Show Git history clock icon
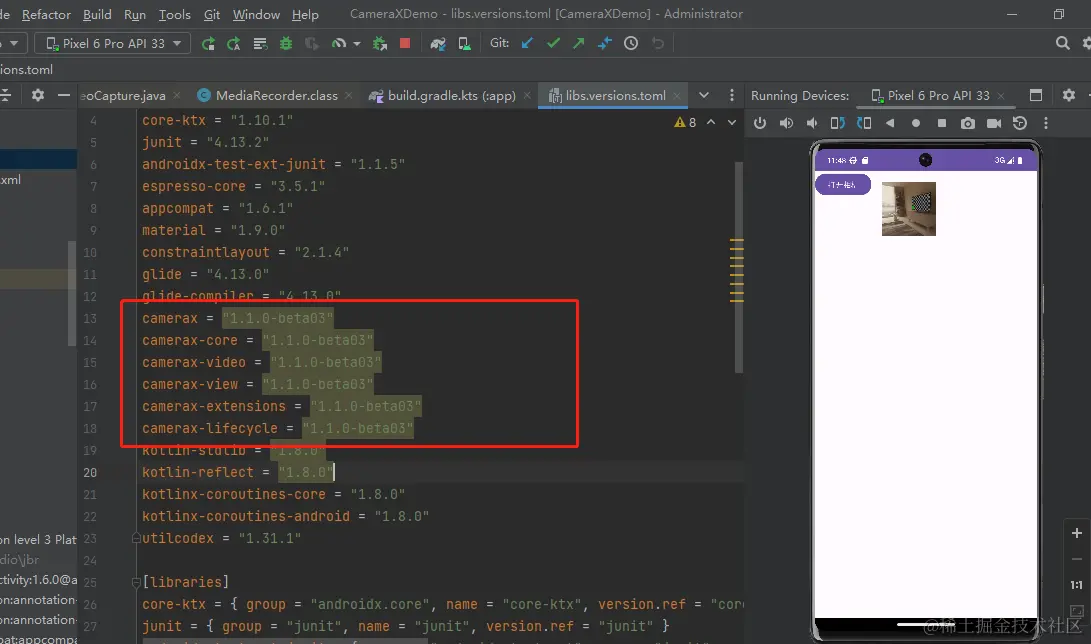The height and width of the screenshot is (644, 1091). pyautogui.click(x=631, y=43)
